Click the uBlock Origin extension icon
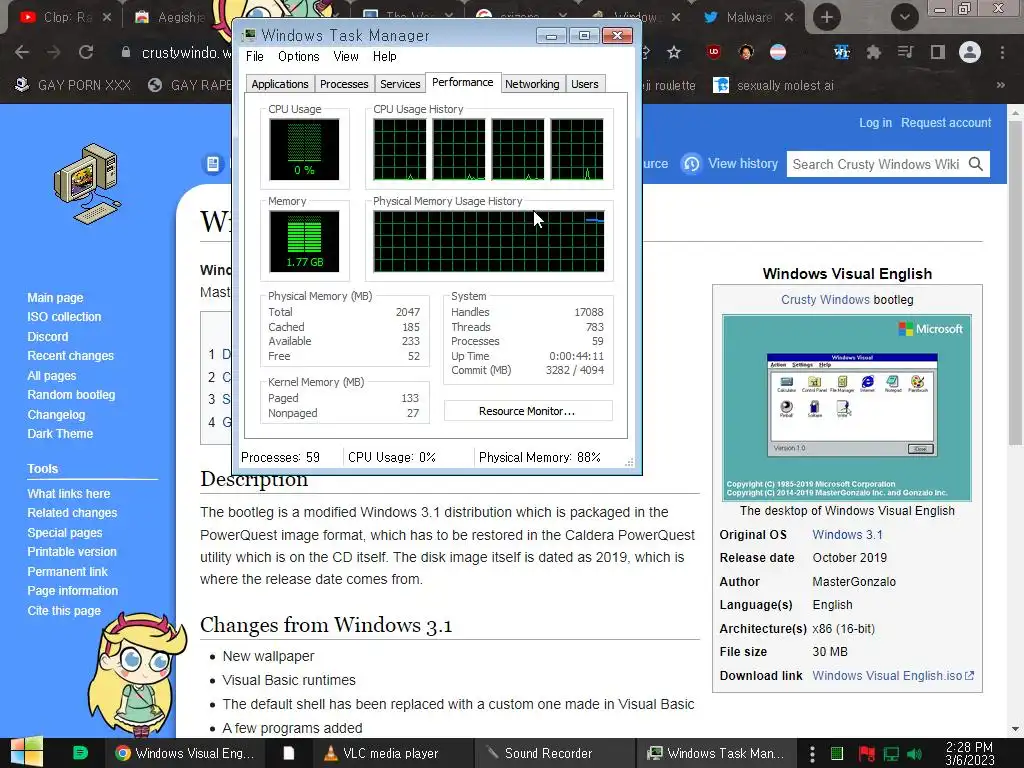 [714, 52]
